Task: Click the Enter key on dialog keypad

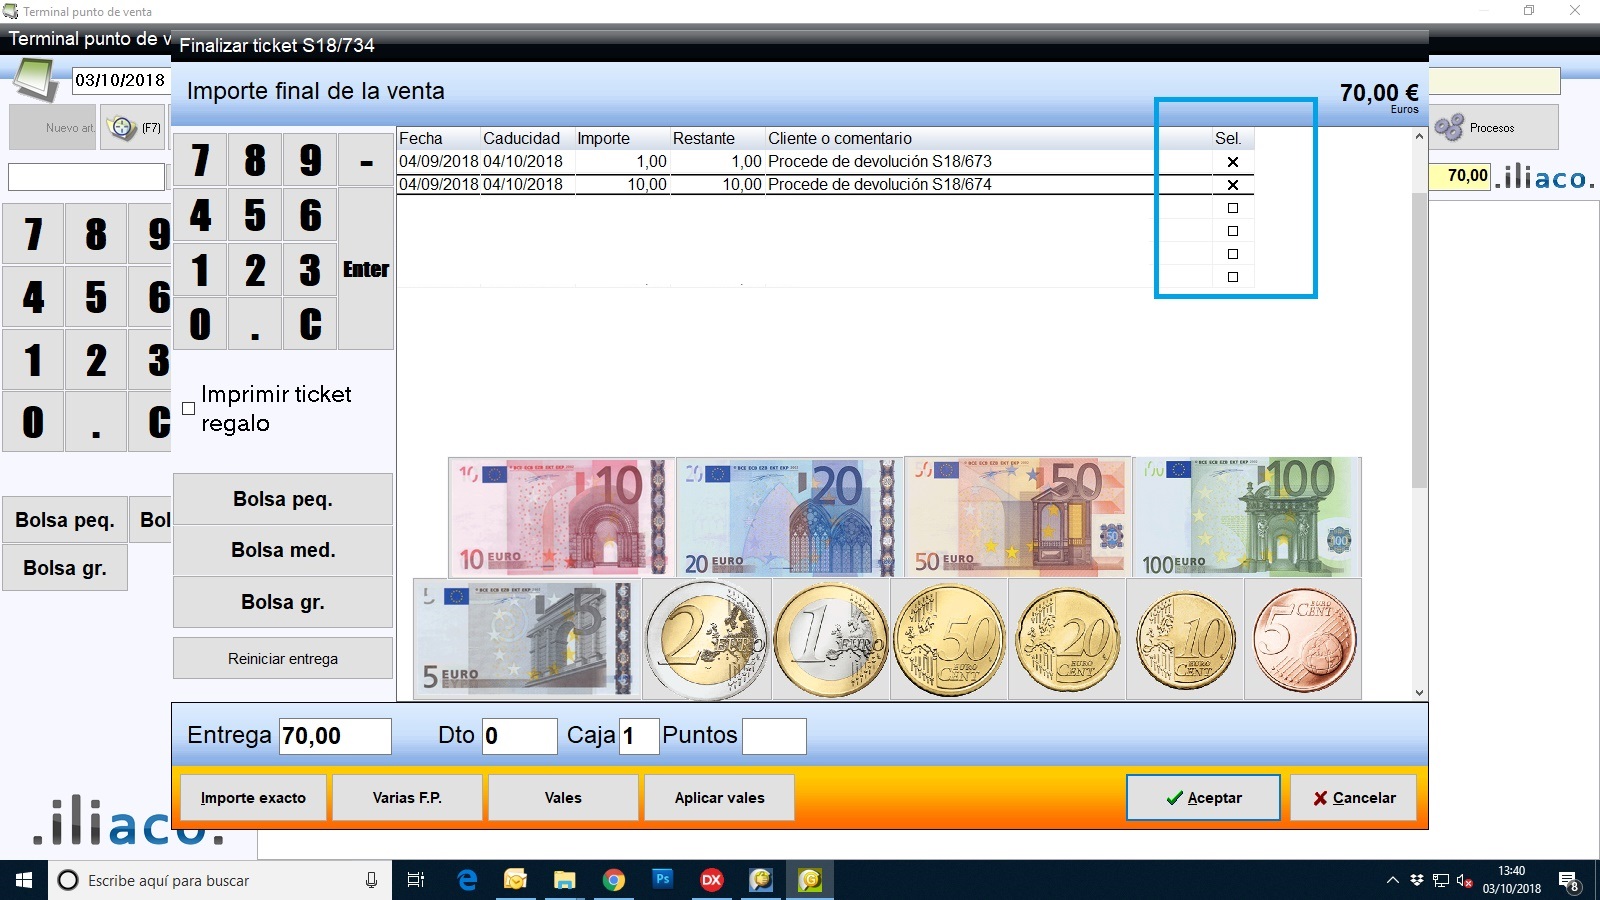Action: [366, 269]
